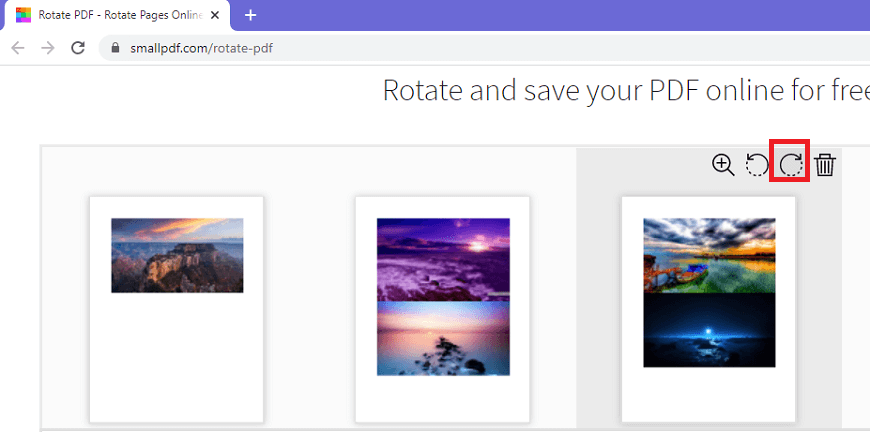Select the first PDF page thumbnail
This screenshot has height=432, width=870.
point(176,309)
